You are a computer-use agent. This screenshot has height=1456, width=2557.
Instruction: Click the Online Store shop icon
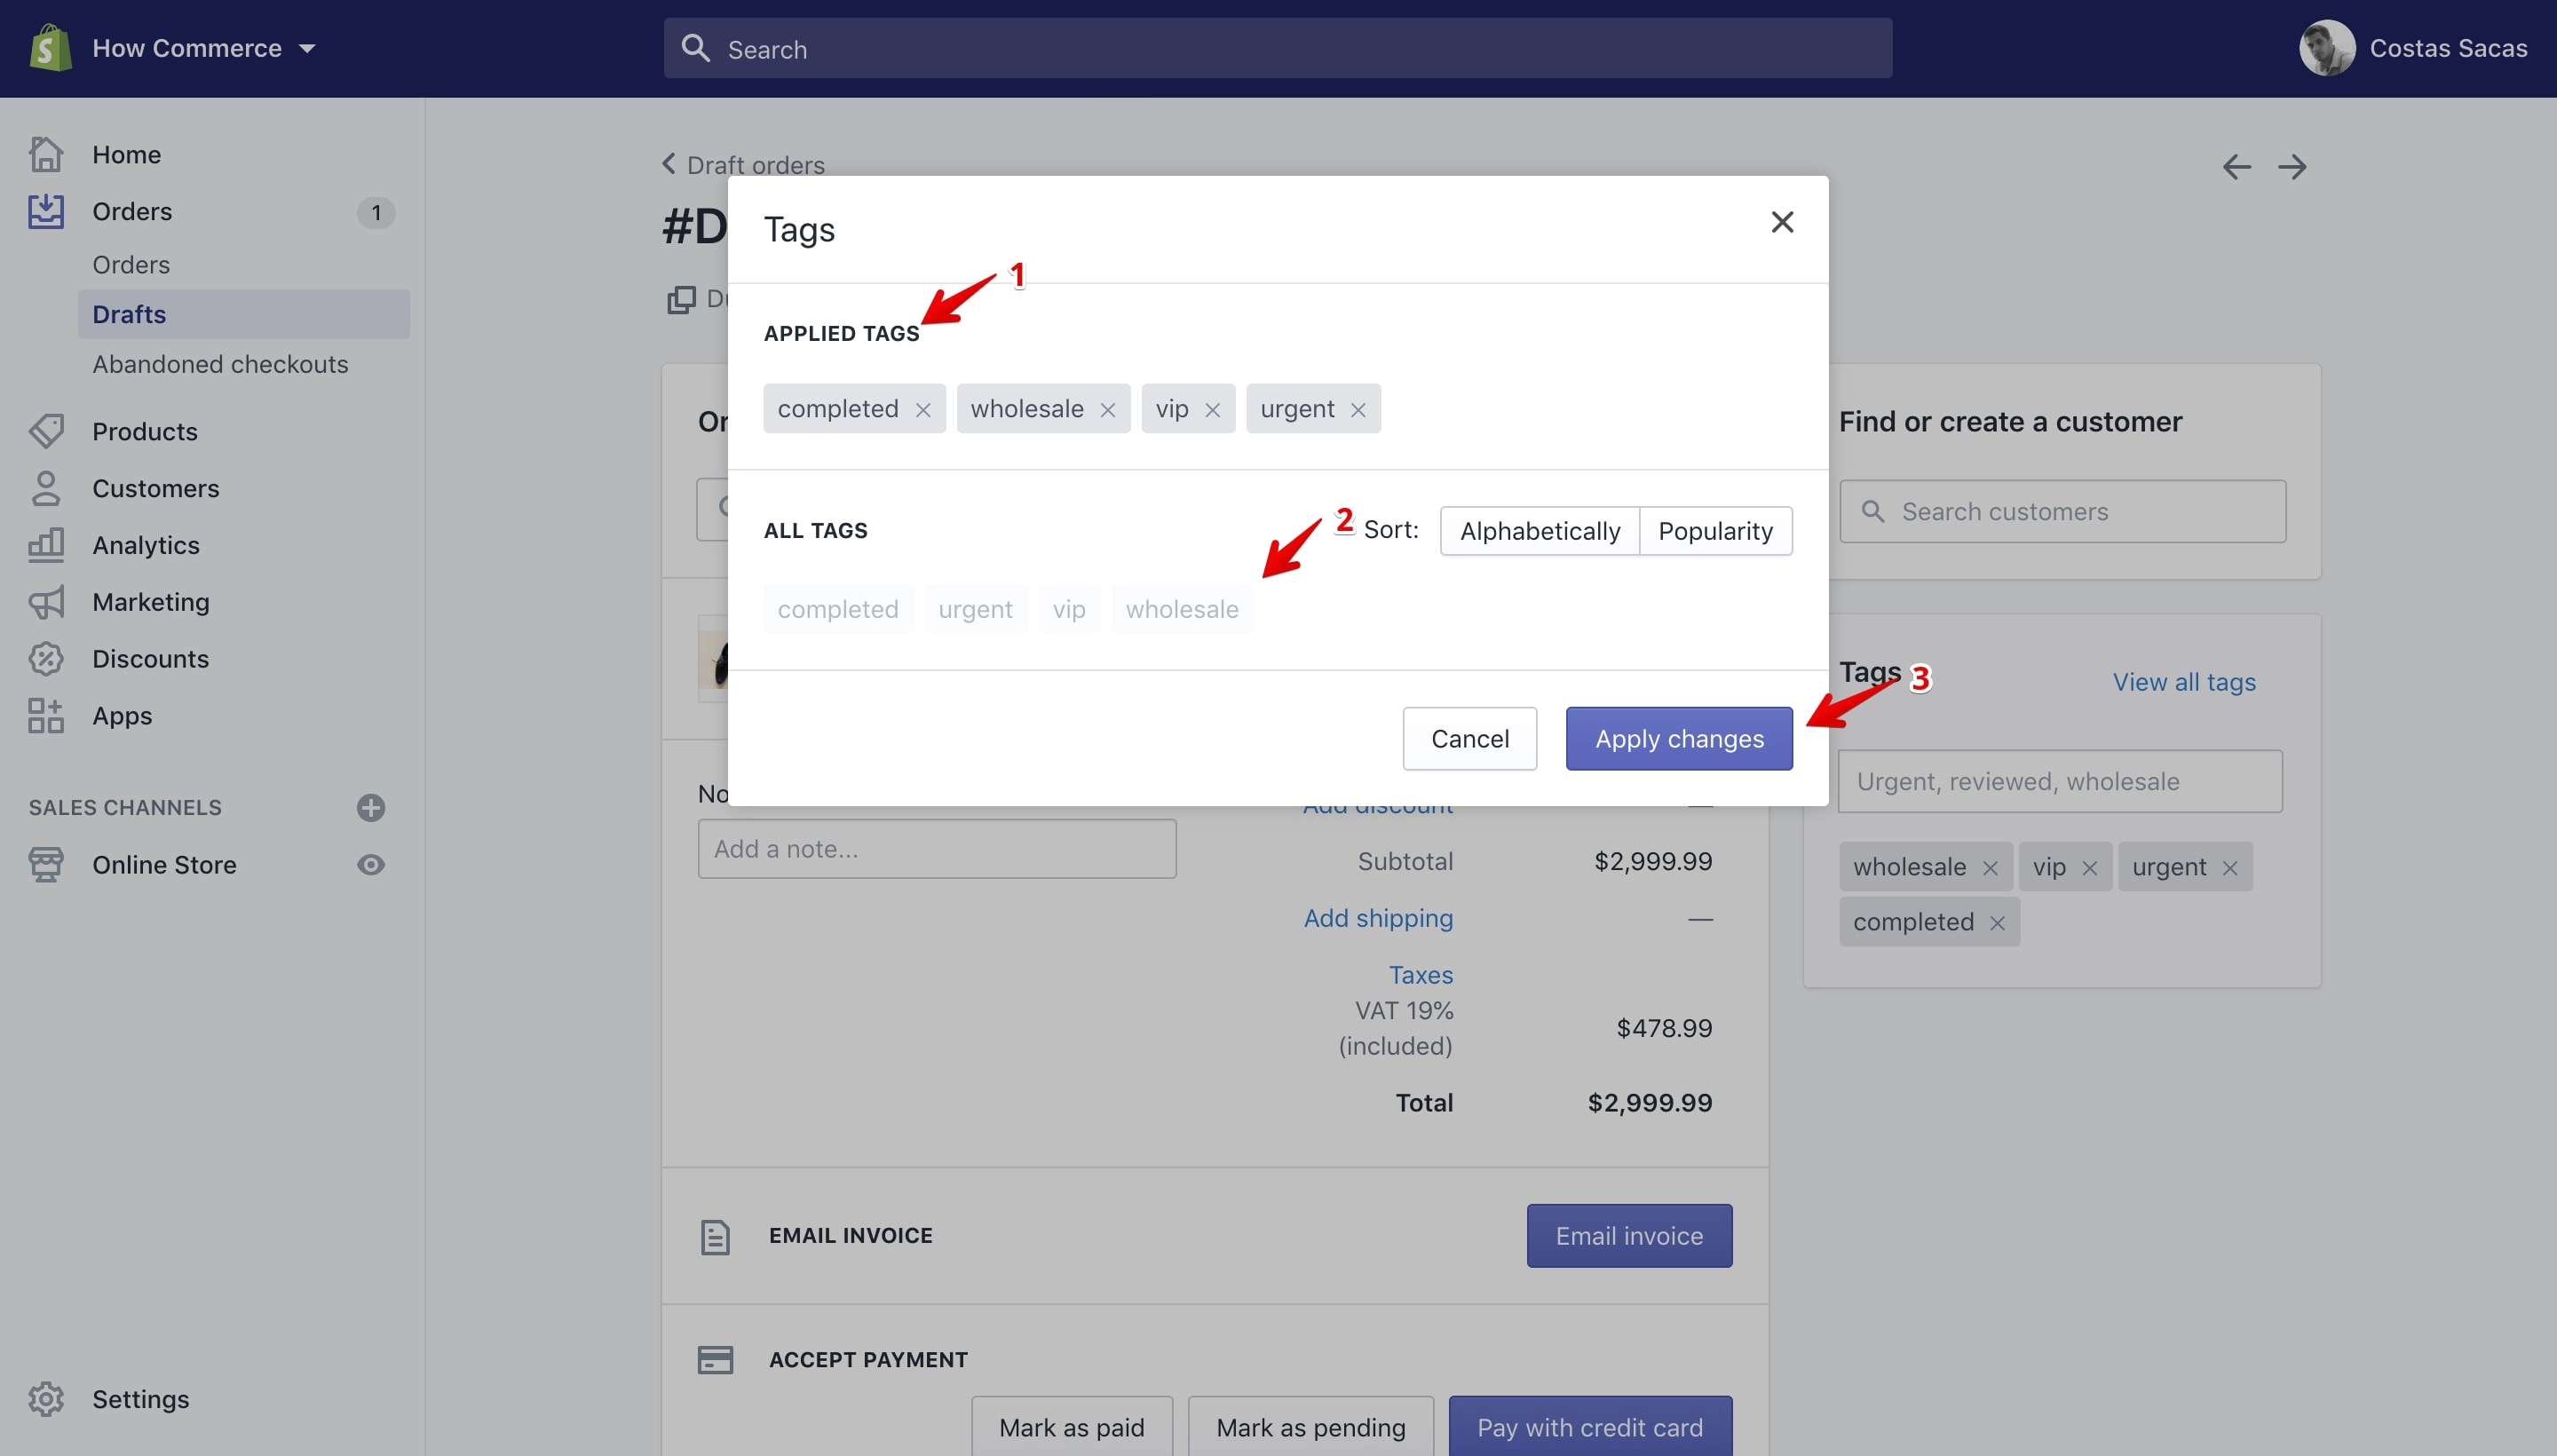pos(46,865)
